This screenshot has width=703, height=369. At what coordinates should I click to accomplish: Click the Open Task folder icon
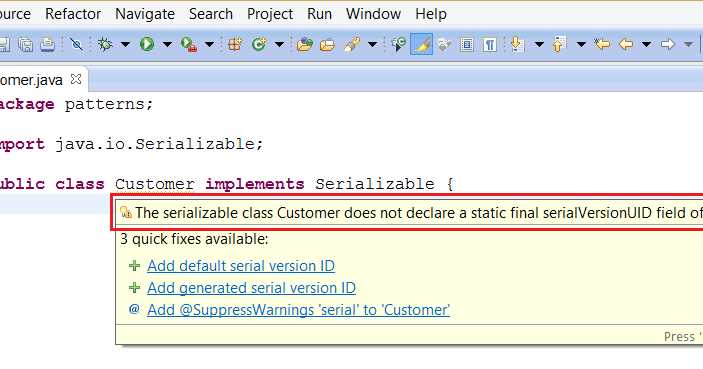pos(328,44)
